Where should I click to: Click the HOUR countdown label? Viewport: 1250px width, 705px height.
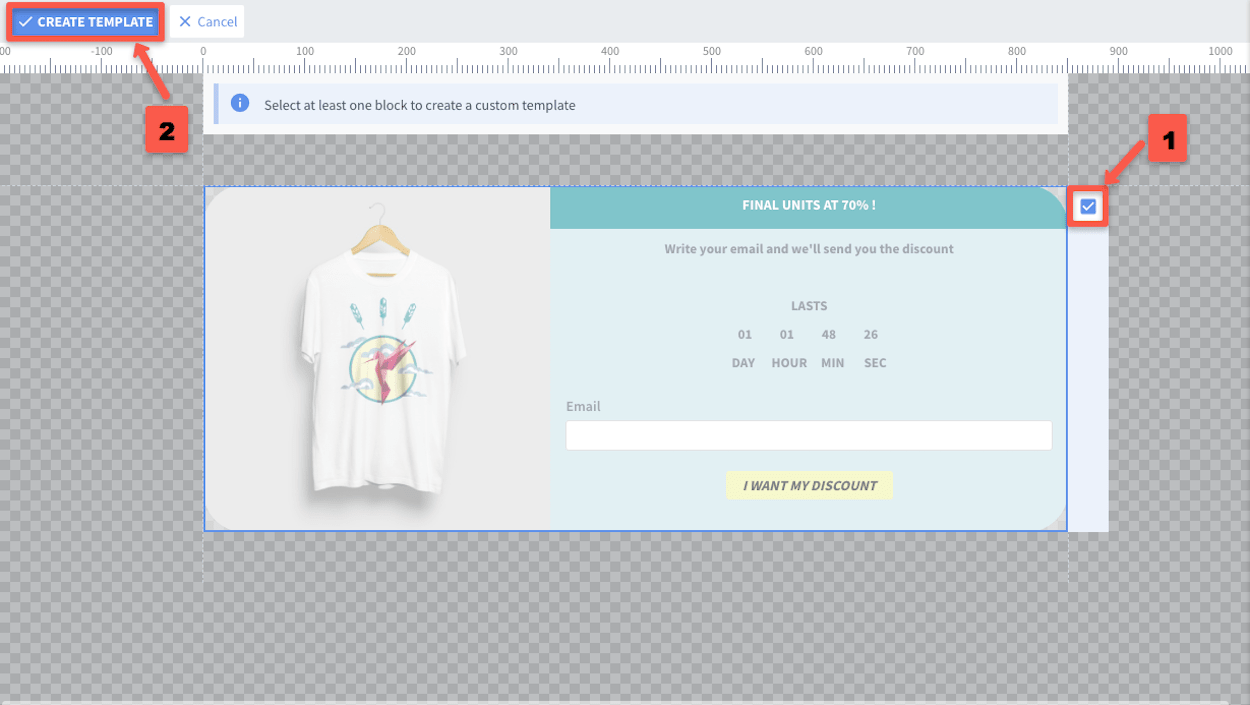pyautogui.click(x=789, y=363)
